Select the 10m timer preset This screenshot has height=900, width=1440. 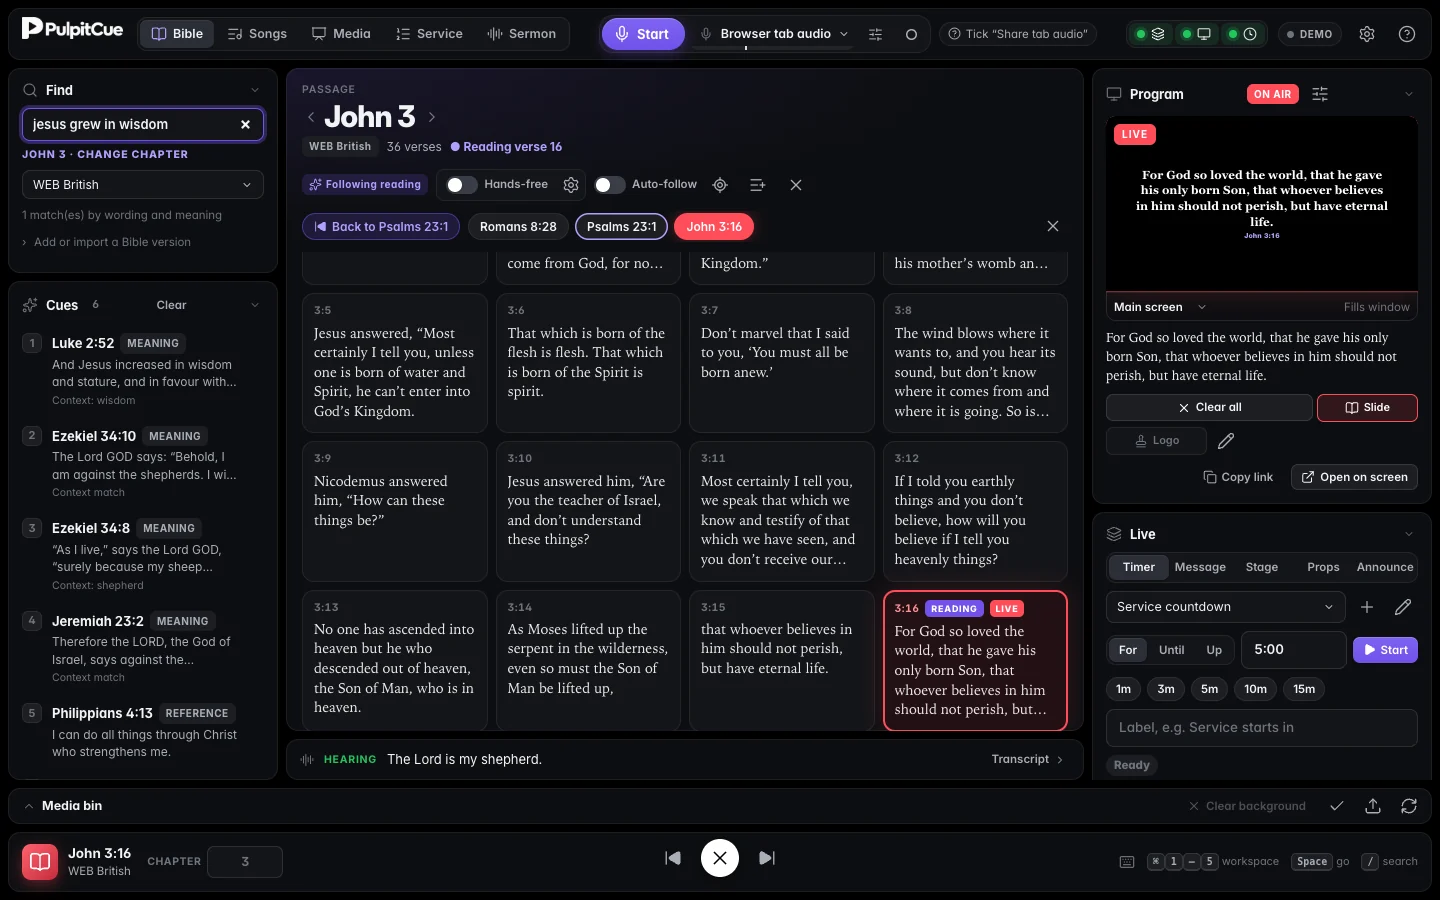click(1255, 689)
